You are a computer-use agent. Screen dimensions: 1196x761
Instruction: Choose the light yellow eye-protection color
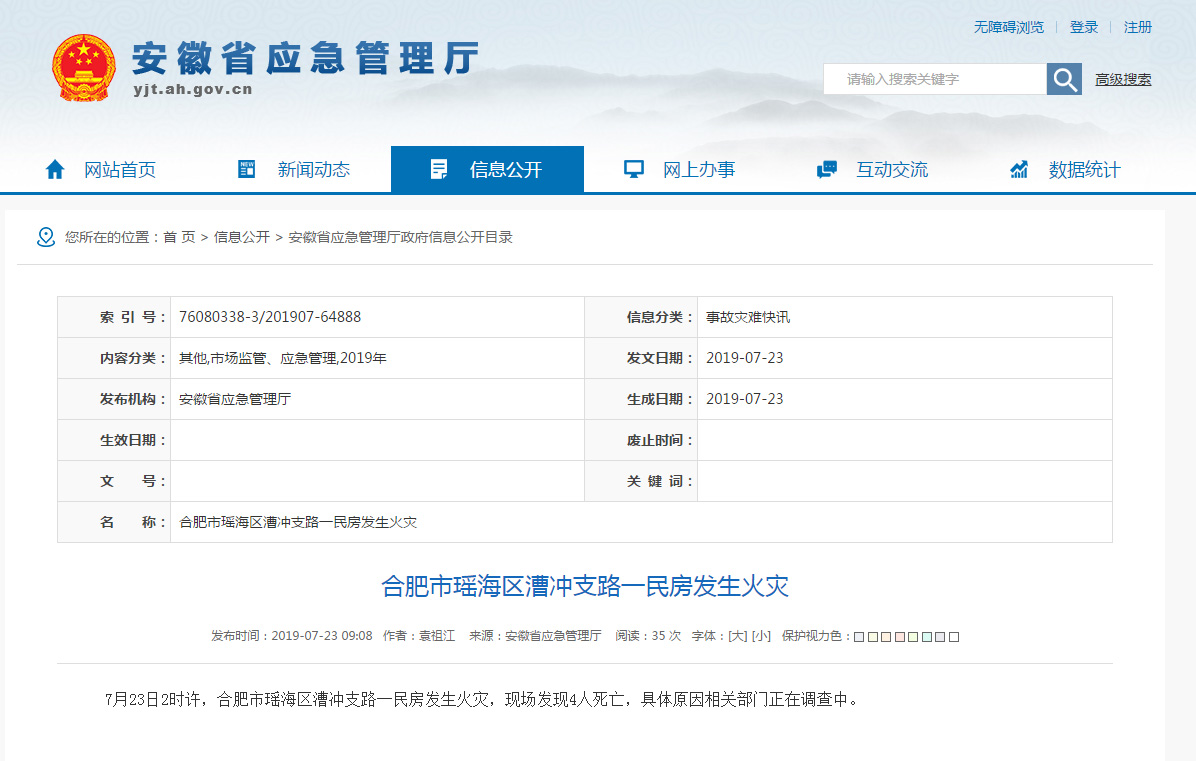[872, 637]
